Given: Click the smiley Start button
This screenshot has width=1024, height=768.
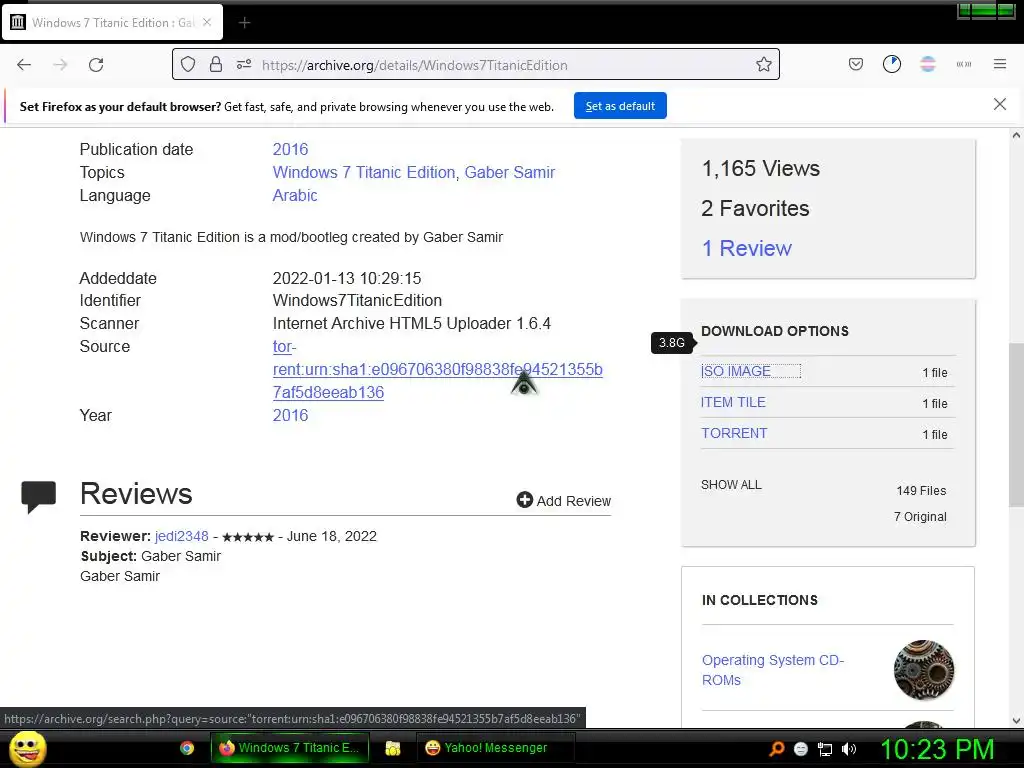Looking at the screenshot, I should [28, 748].
